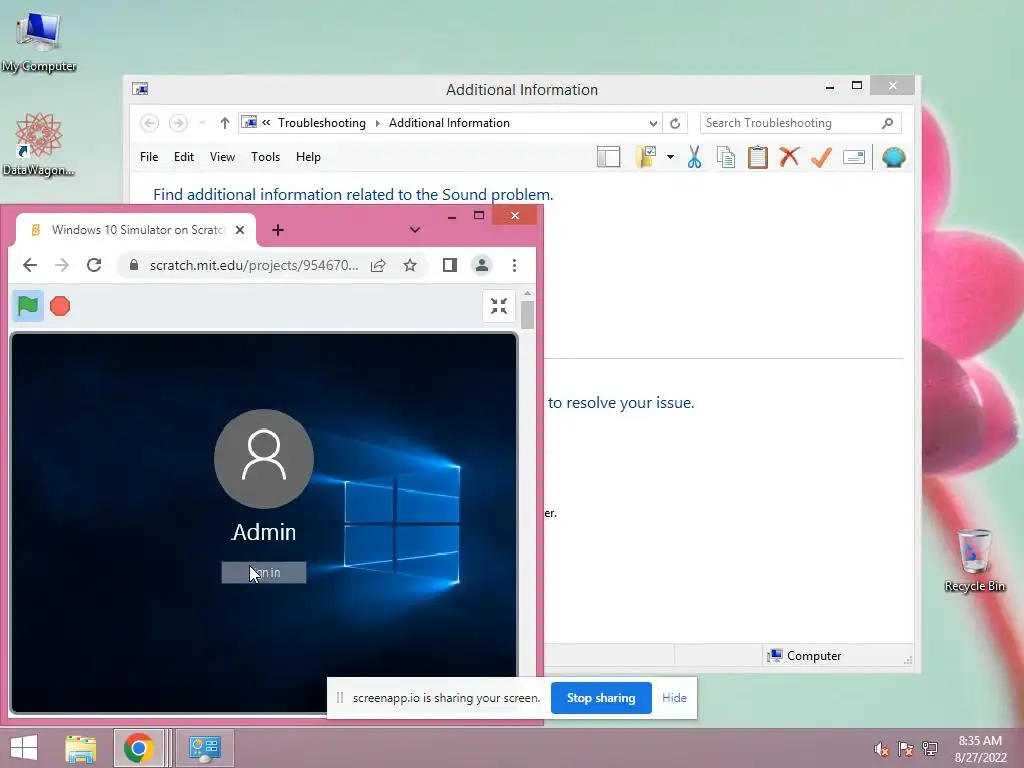Open Chrome three-dot menu
Viewport: 1024px width, 768px height.
515,265
